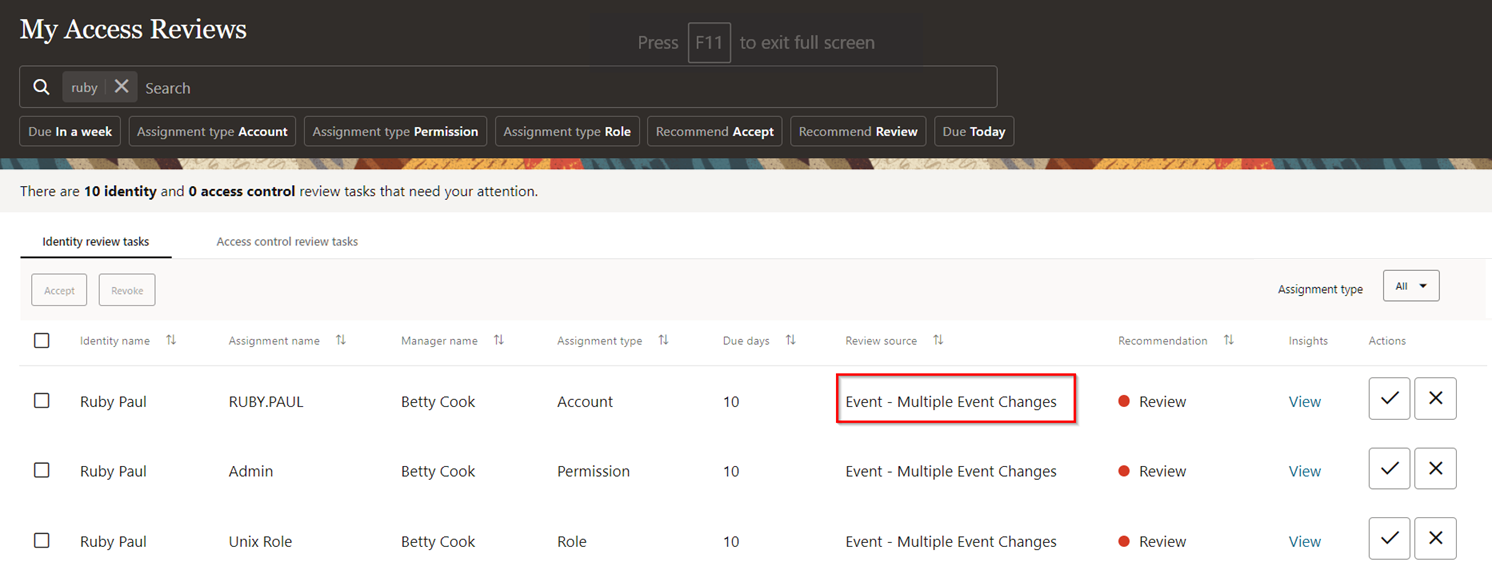Click the Insights column header
The image size is (1492, 564).
(x=1308, y=341)
